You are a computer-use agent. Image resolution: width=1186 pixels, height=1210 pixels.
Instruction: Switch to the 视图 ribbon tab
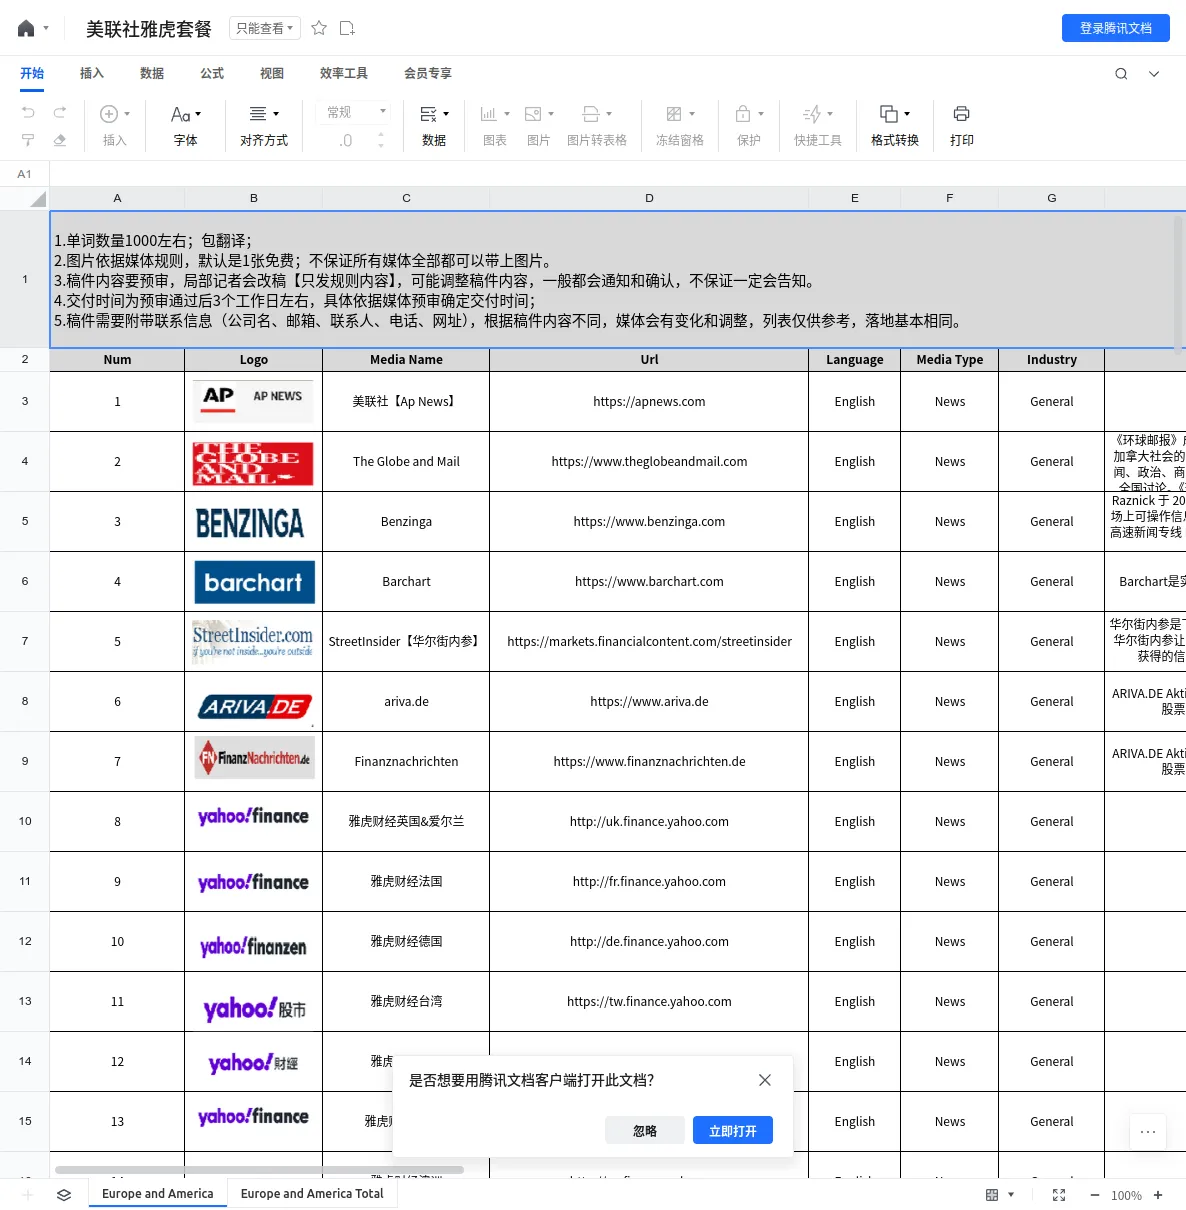(272, 73)
